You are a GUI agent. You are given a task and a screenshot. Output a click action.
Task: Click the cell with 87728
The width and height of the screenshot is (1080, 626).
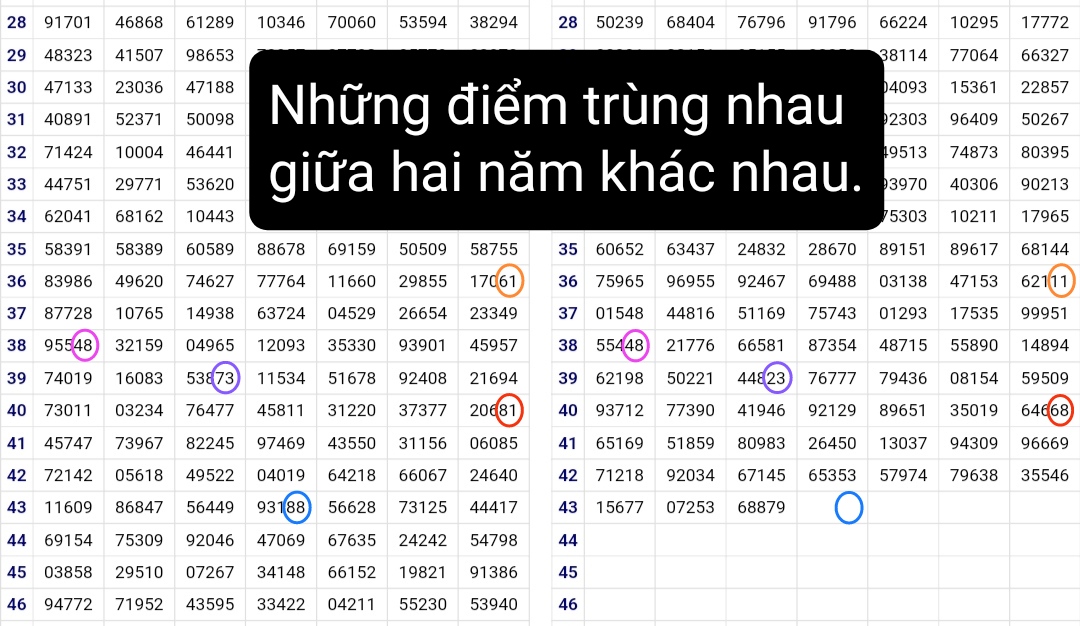[68, 313]
